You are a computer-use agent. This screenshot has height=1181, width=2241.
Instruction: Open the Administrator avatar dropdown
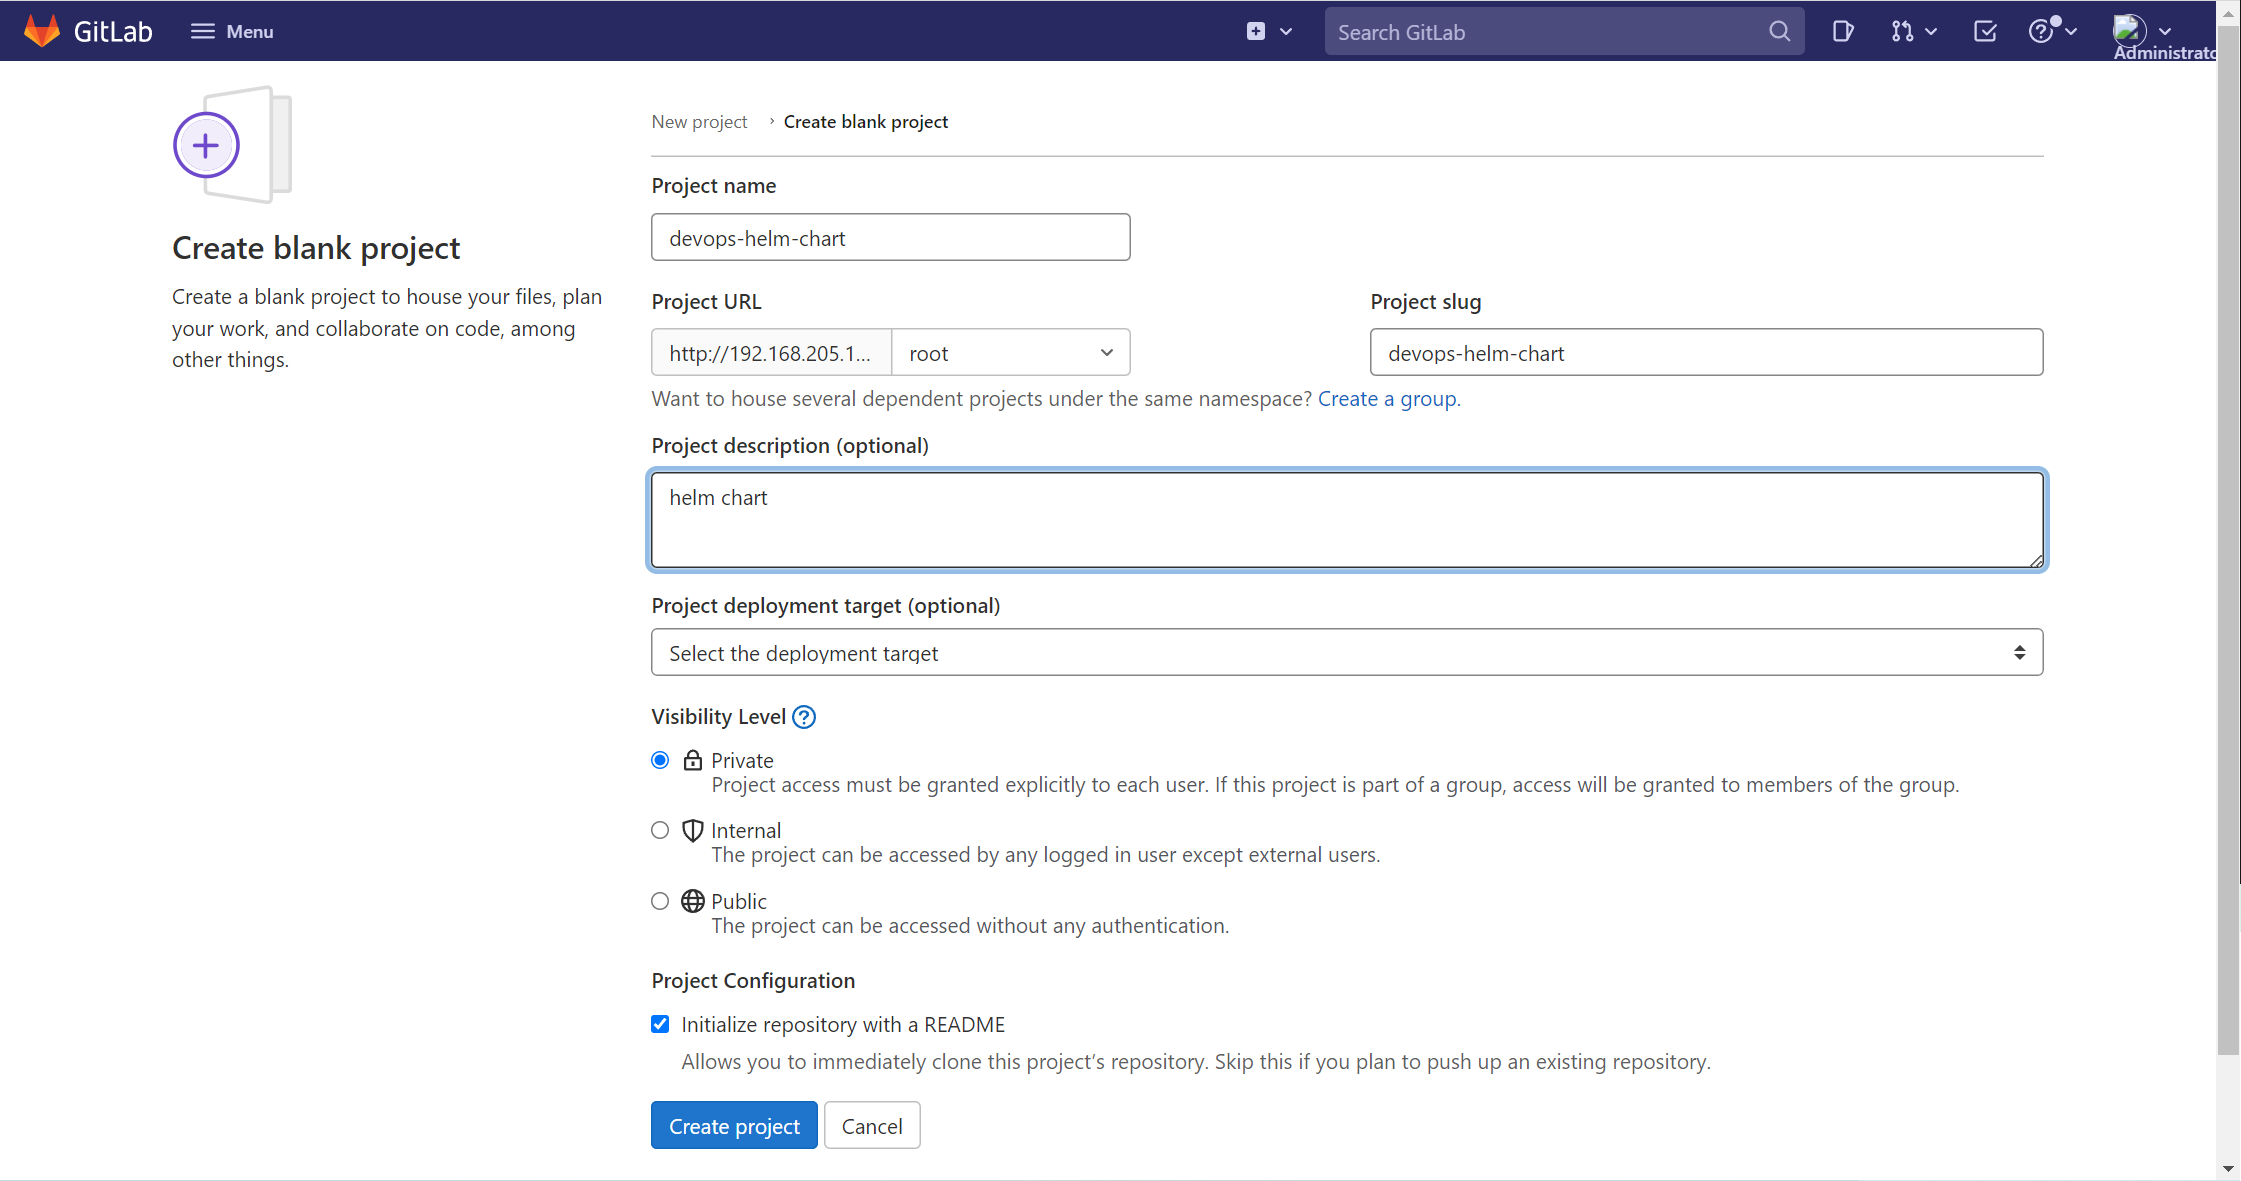pos(2142,32)
